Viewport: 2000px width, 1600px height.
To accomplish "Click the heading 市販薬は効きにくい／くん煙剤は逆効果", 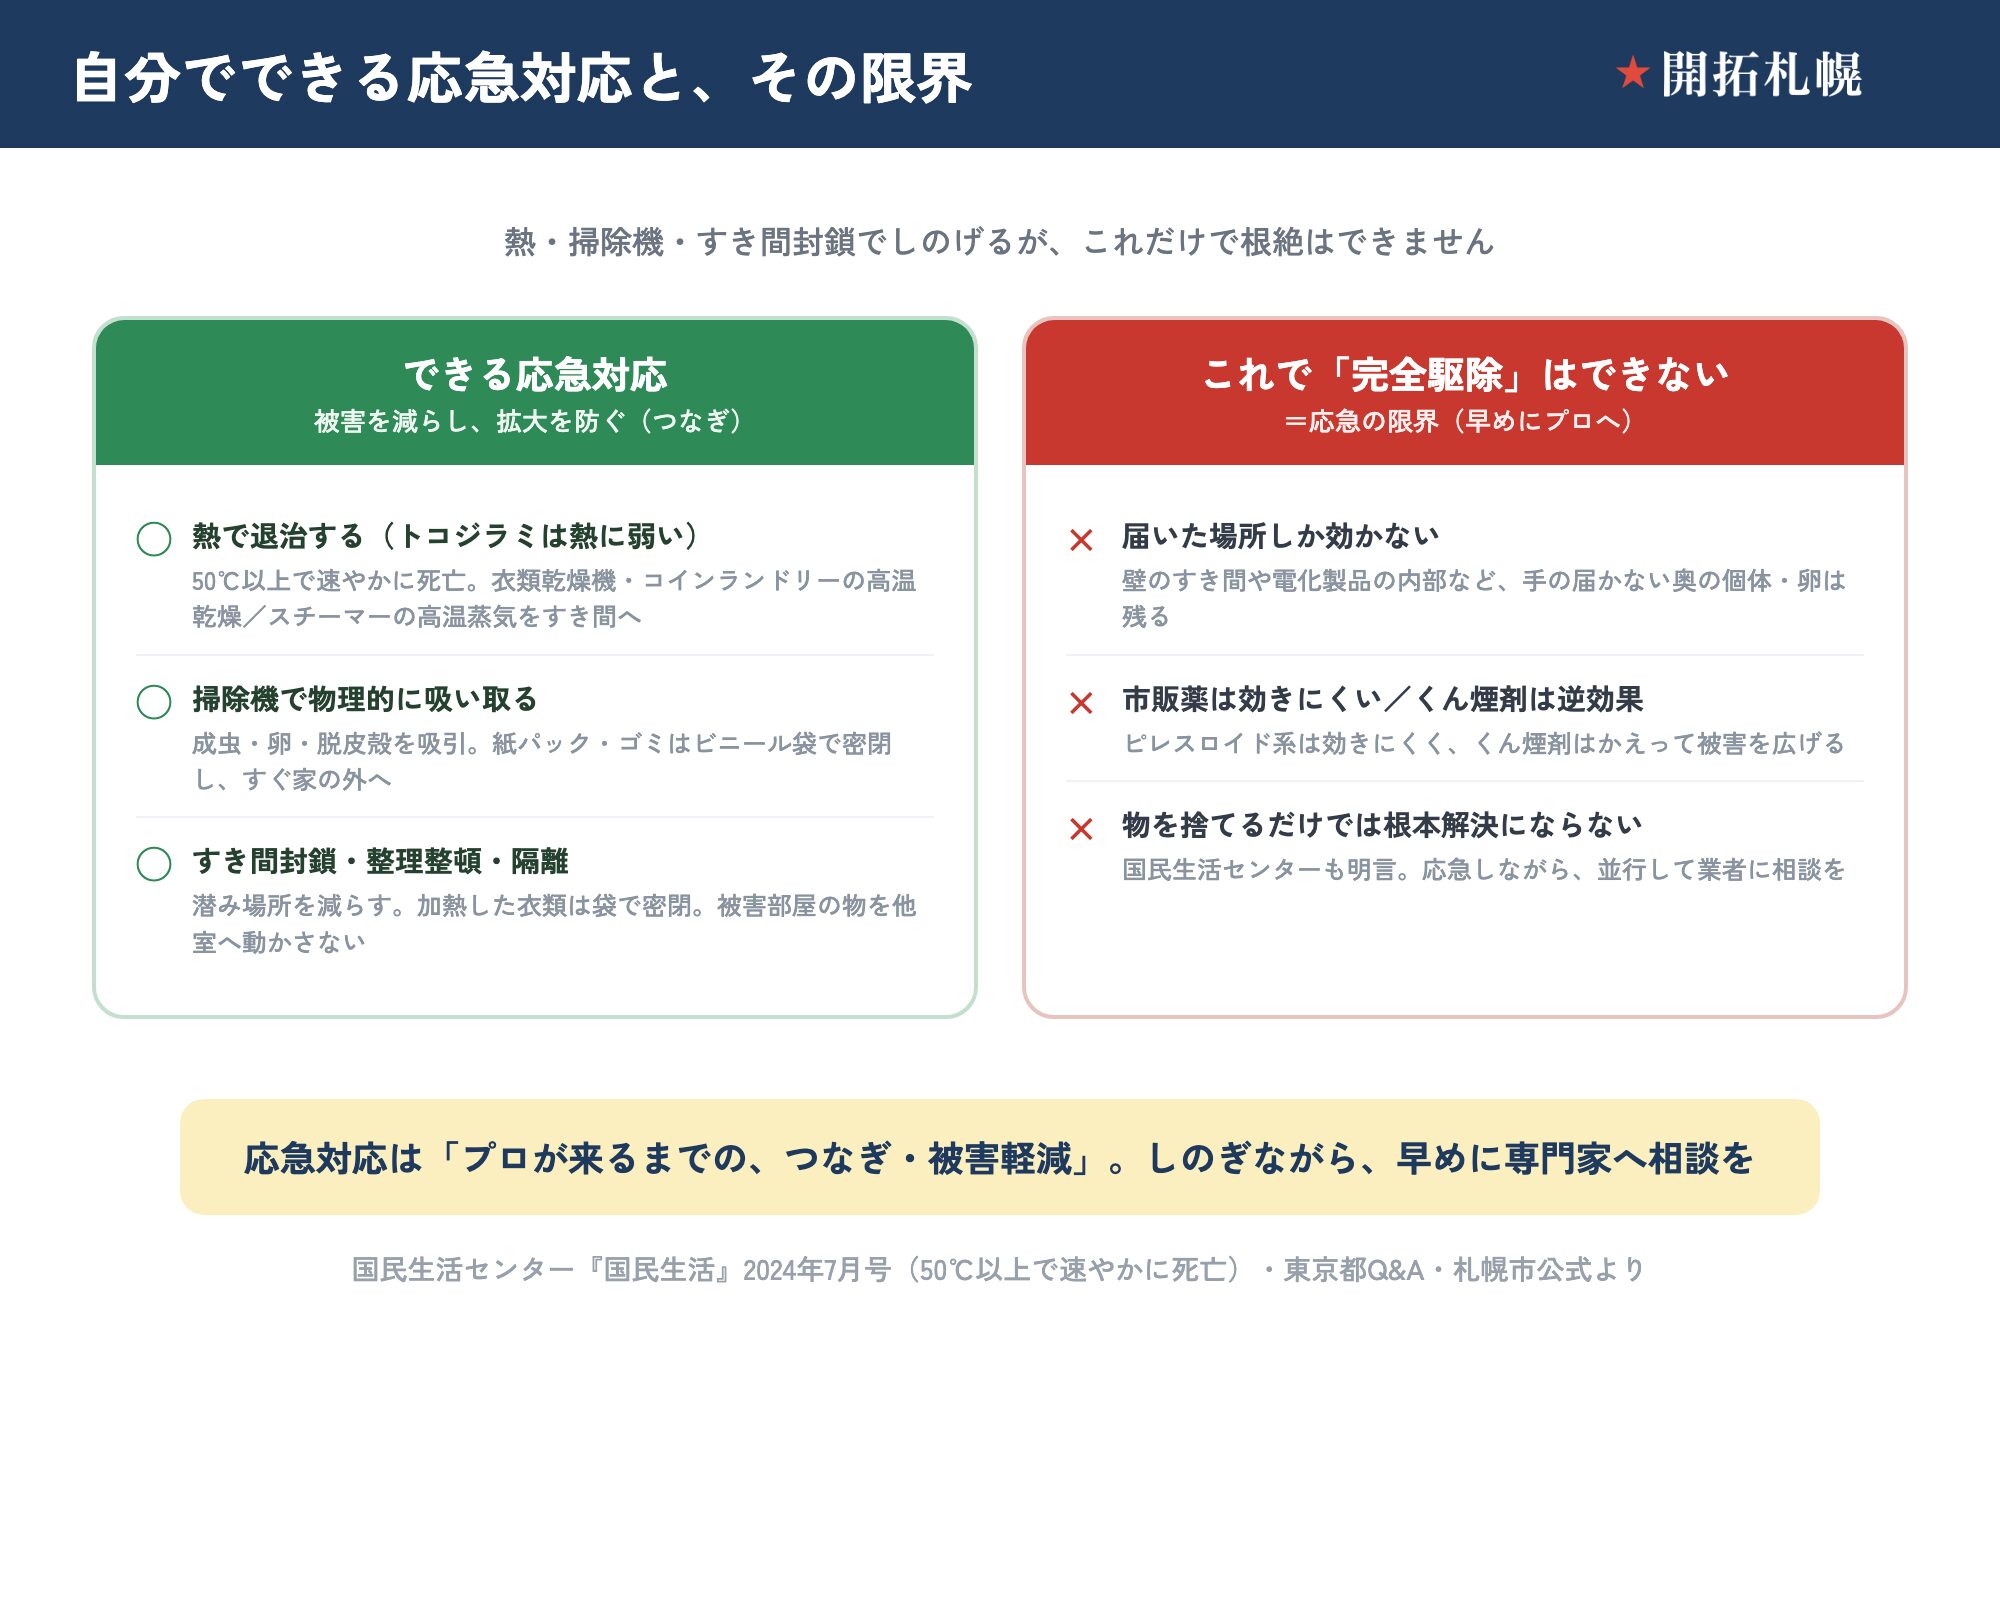I will [1383, 699].
